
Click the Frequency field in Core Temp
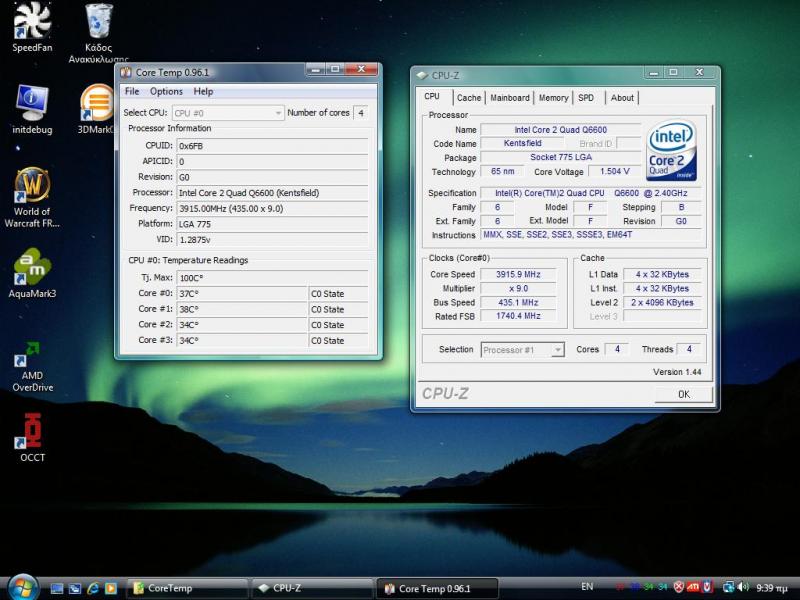tap(272, 208)
